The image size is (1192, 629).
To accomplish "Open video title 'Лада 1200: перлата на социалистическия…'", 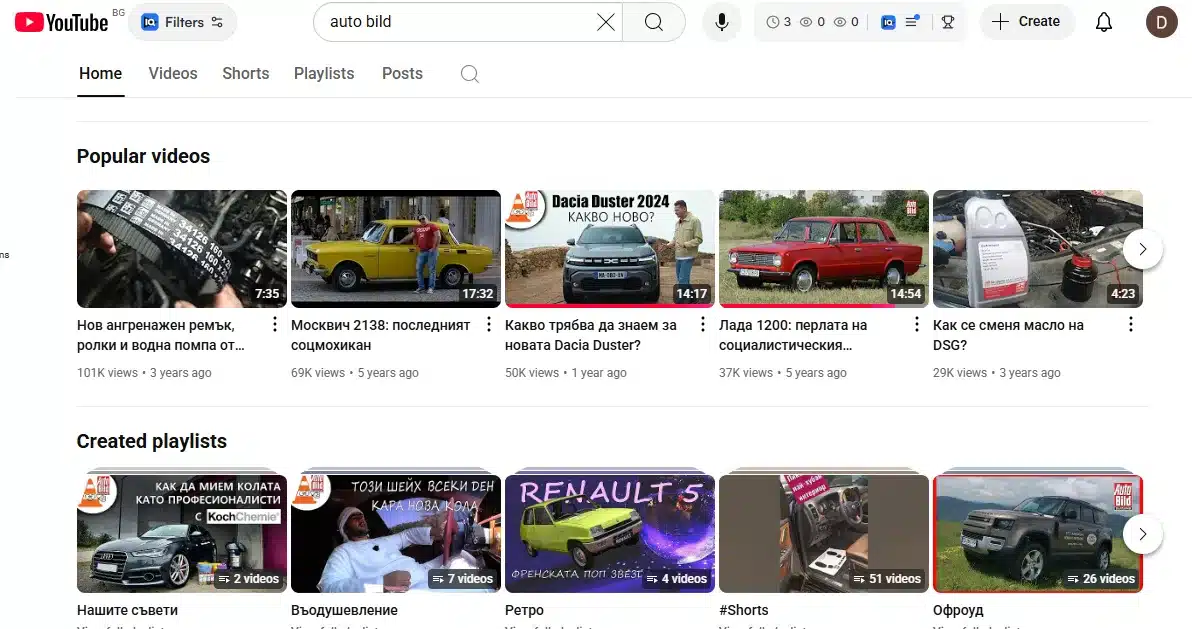I will point(793,335).
